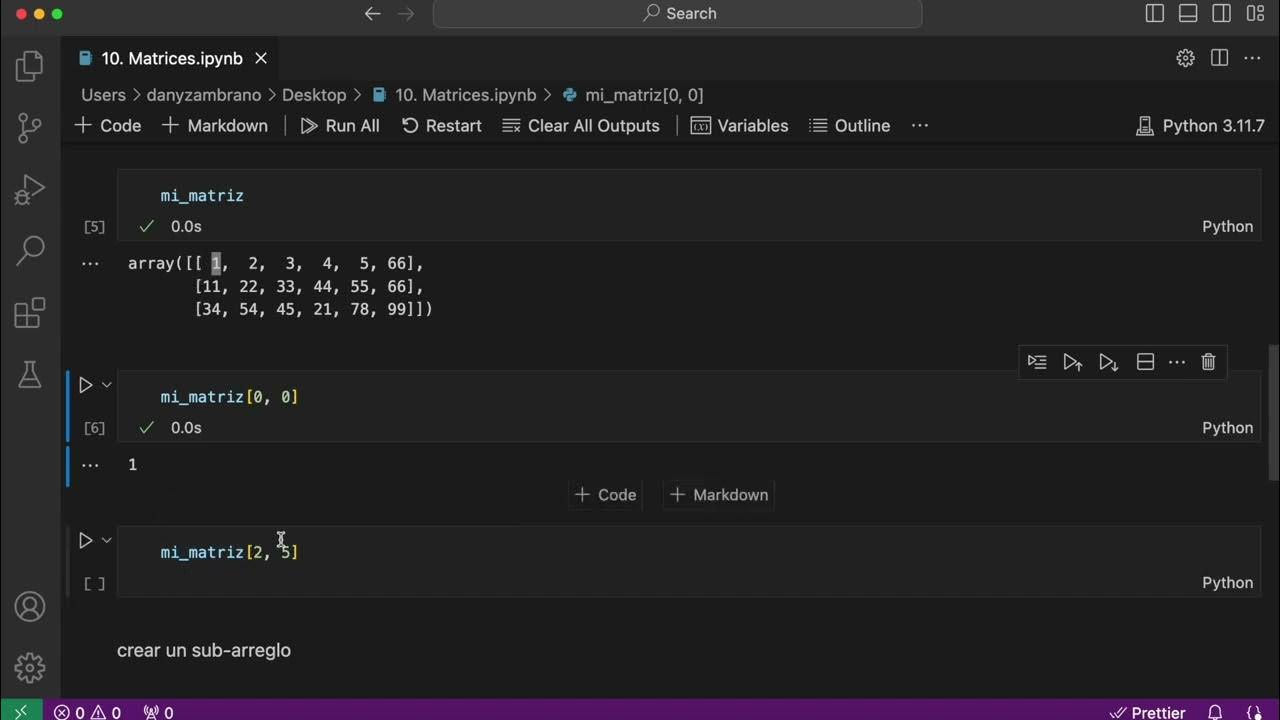This screenshot has height=720, width=1280.
Task: Click Run All in notebook toolbar
Action: pyautogui.click(x=340, y=126)
